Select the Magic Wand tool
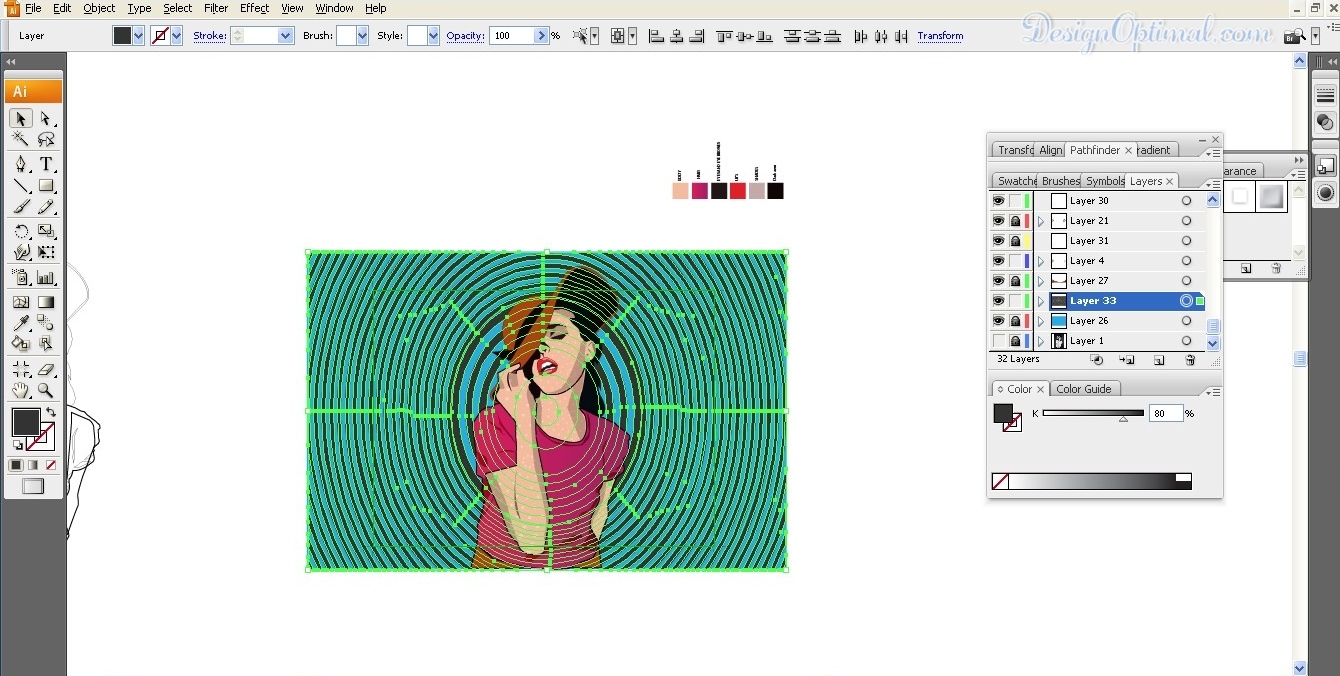Image resolution: width=1340 pixels, height=676 pixels. 21,140
